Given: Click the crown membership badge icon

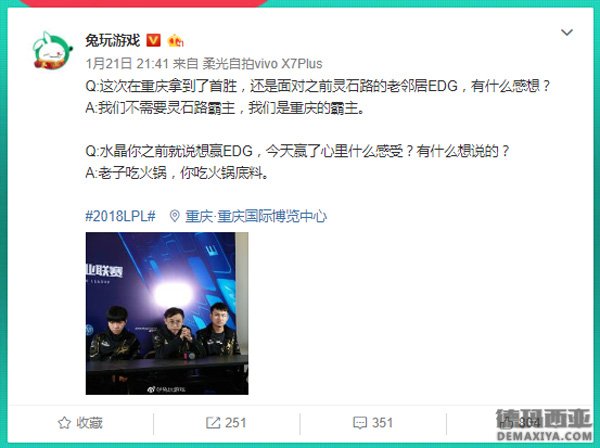Looking at the screenshot, I should tap(176, 40).
